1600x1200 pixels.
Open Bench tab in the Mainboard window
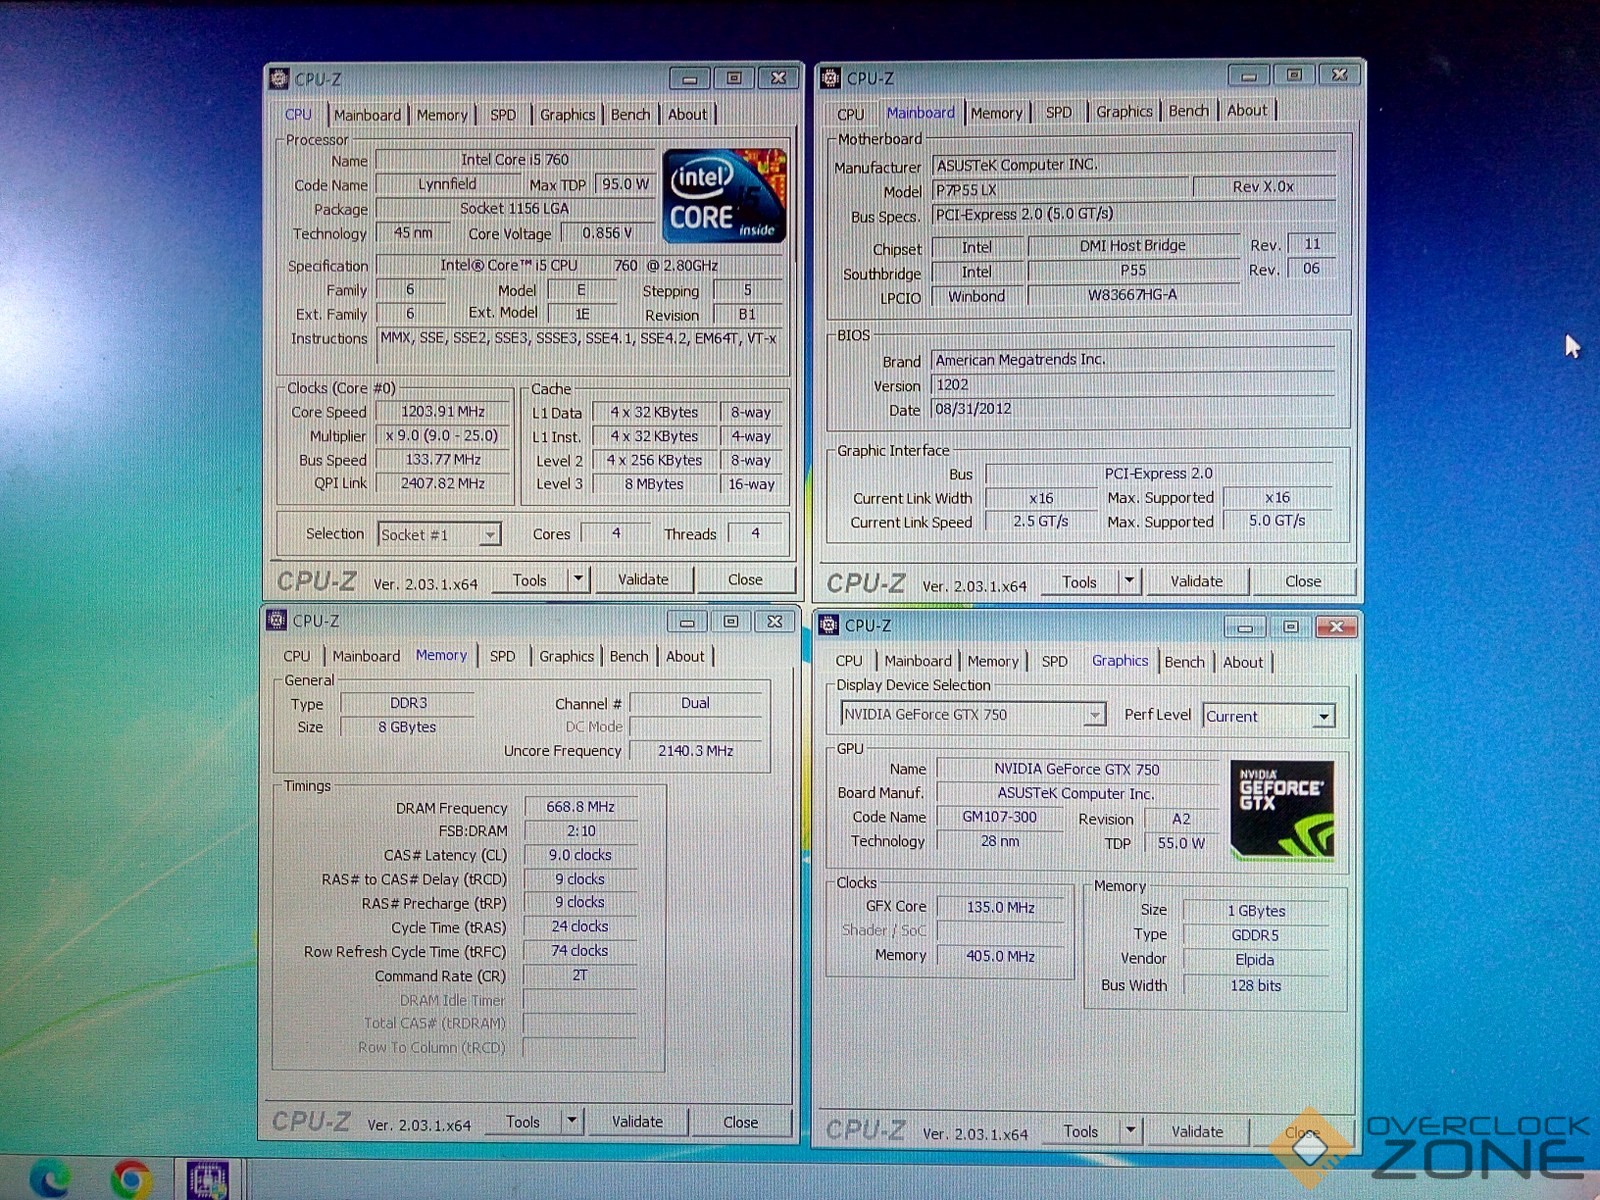(x=1189, y=111)
